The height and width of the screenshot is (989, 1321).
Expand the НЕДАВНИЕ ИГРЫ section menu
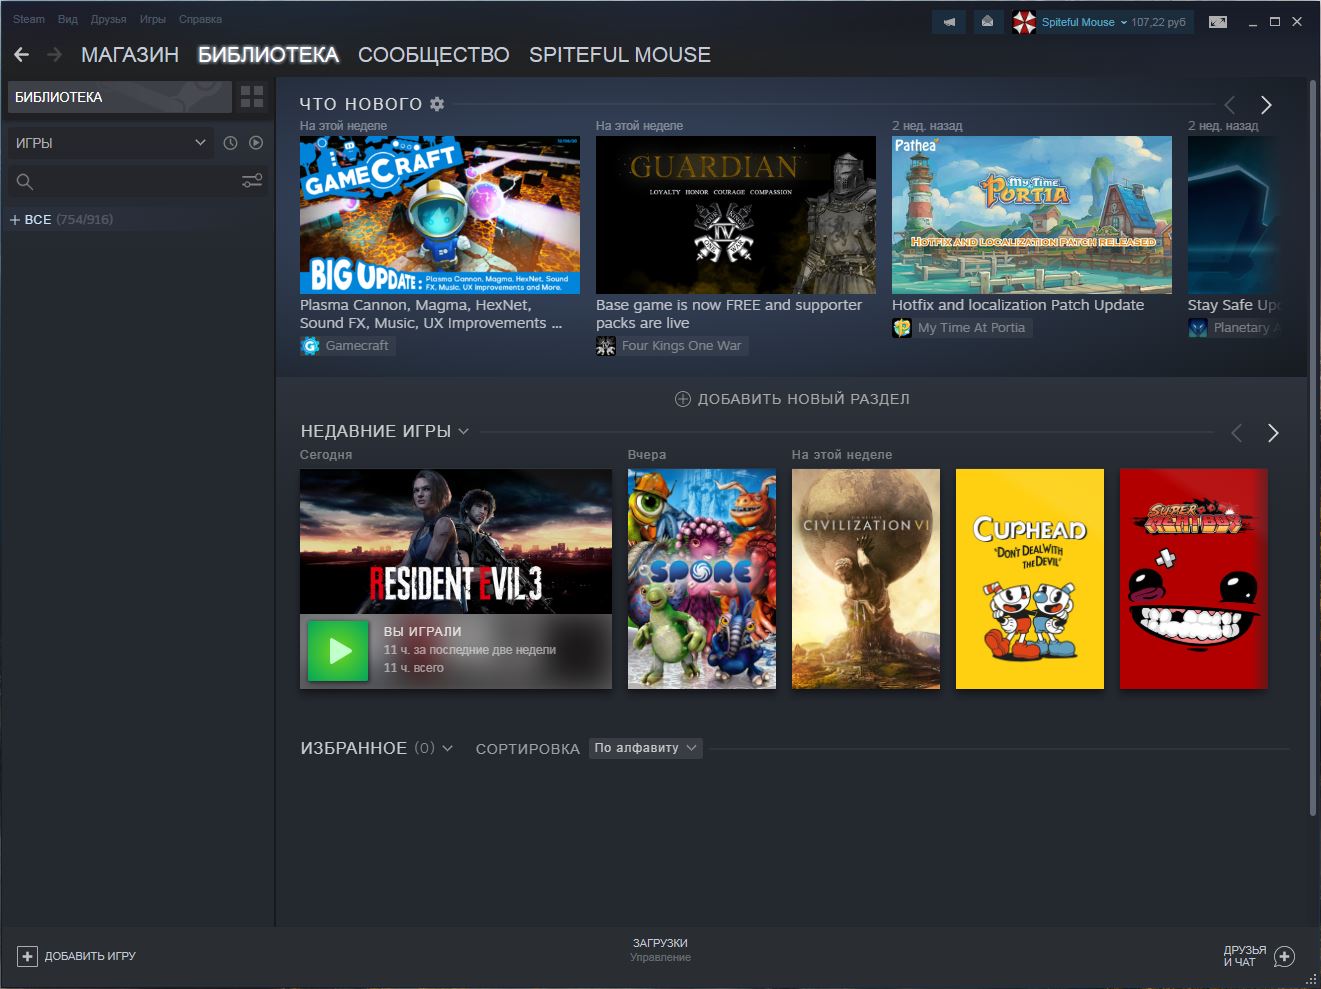point(463,432)
